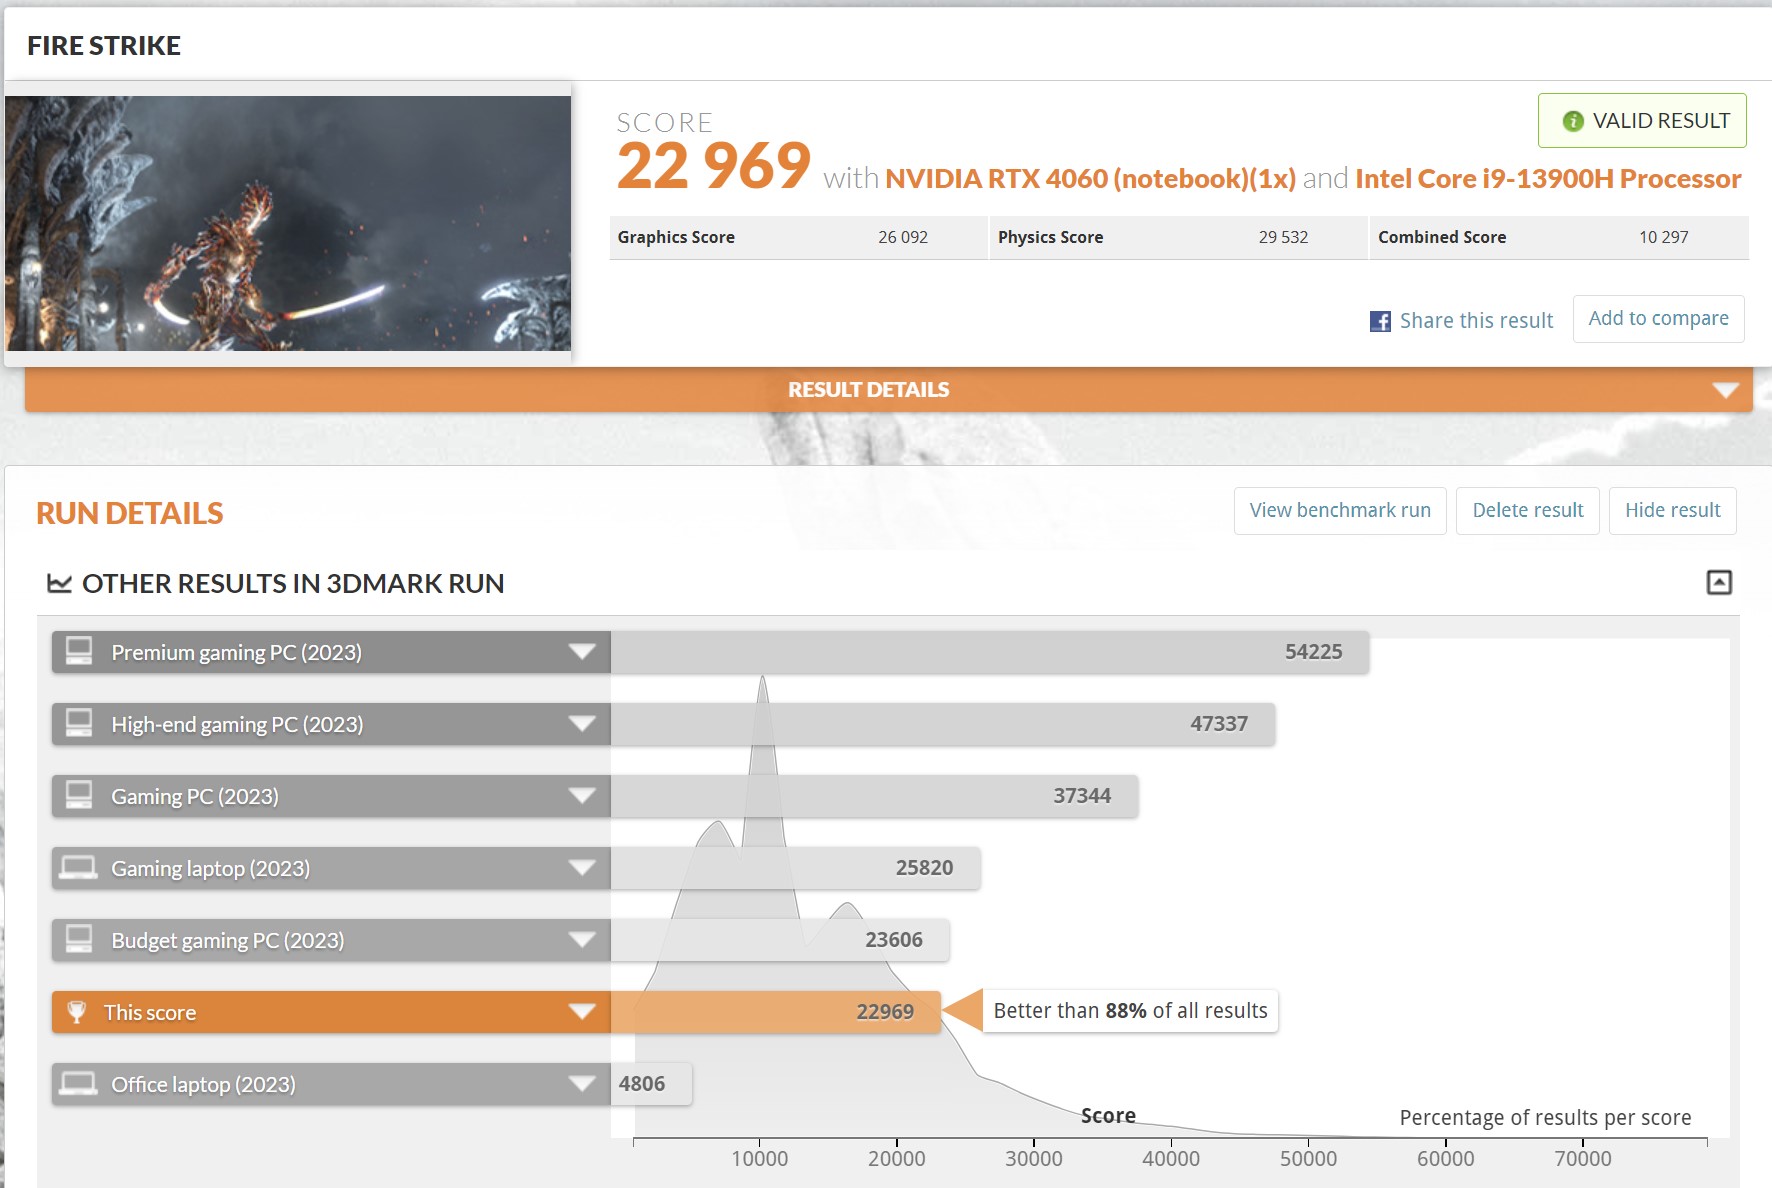Collapse the Other Results panel icon
The width and height of the screenshot is (1772, 1188).
(x=1718, y=582)
